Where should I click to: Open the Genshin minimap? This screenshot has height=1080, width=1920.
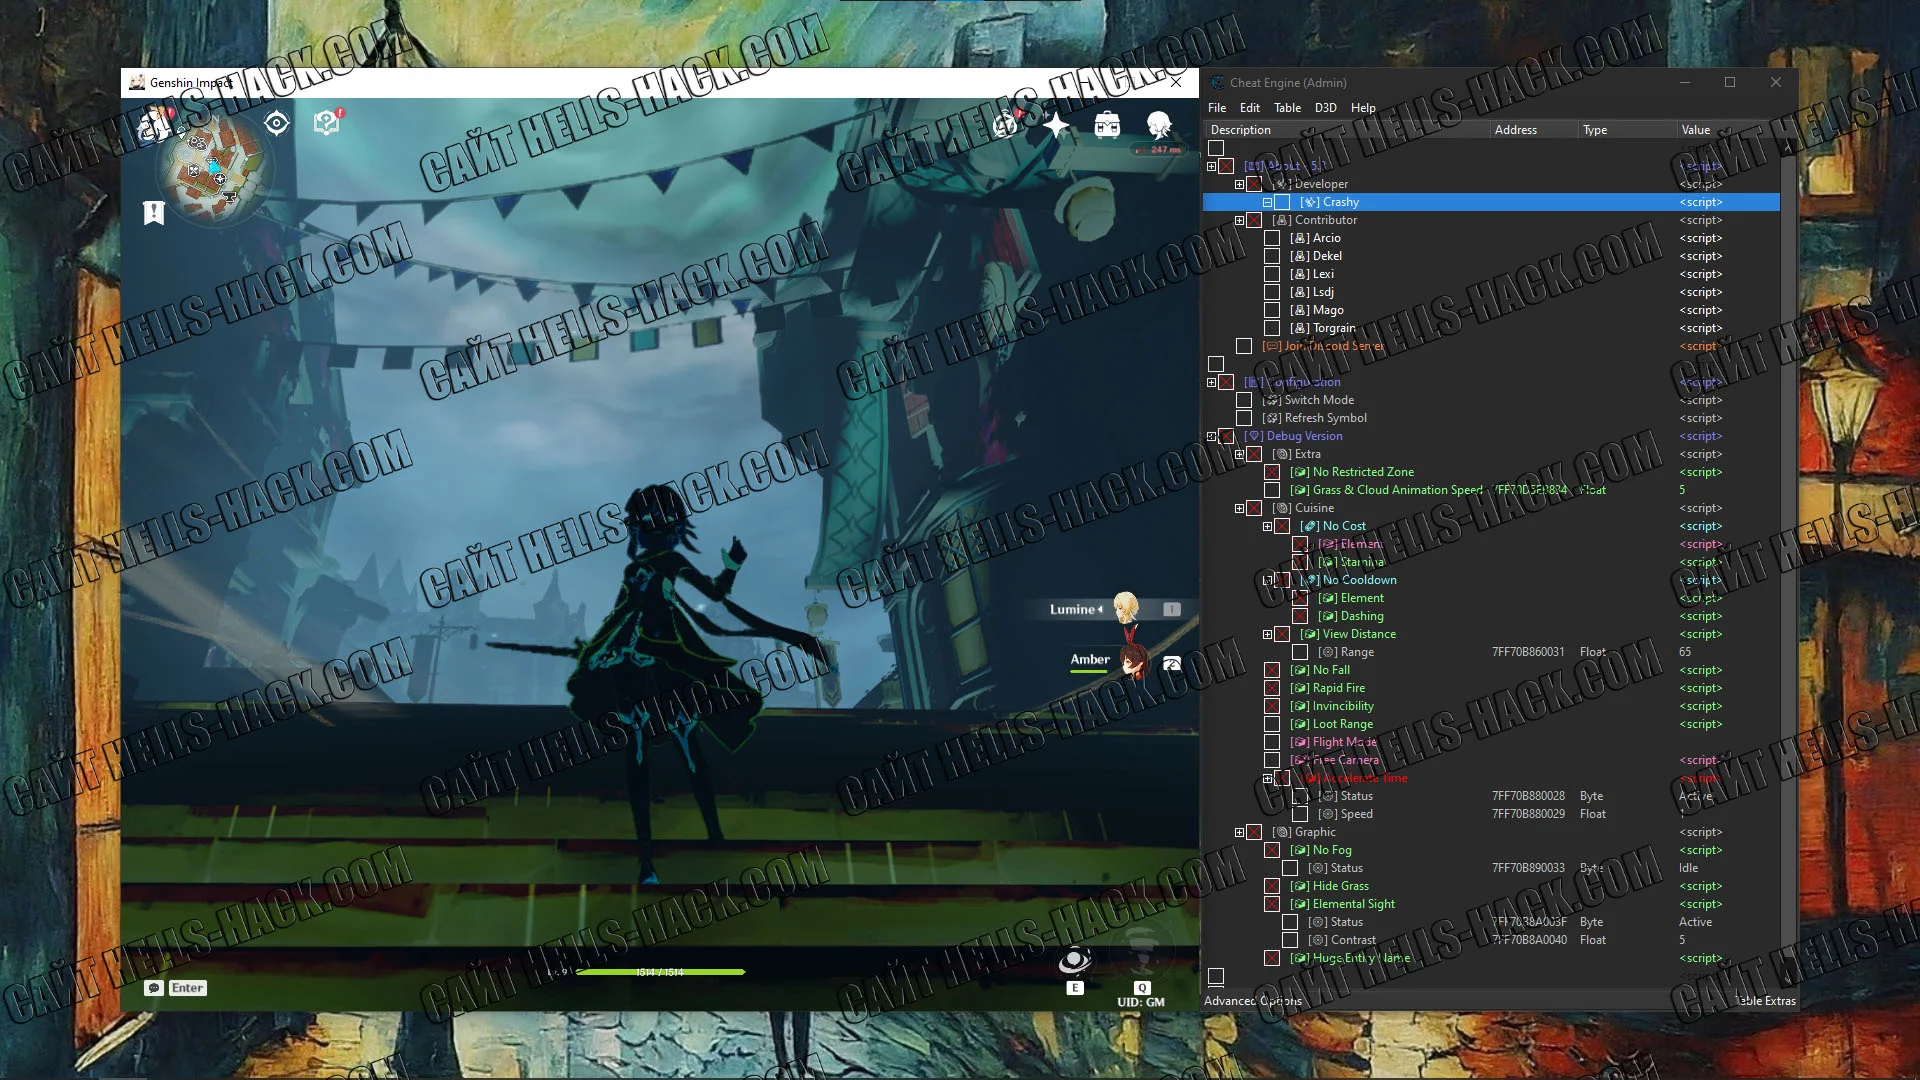point(214,166)
